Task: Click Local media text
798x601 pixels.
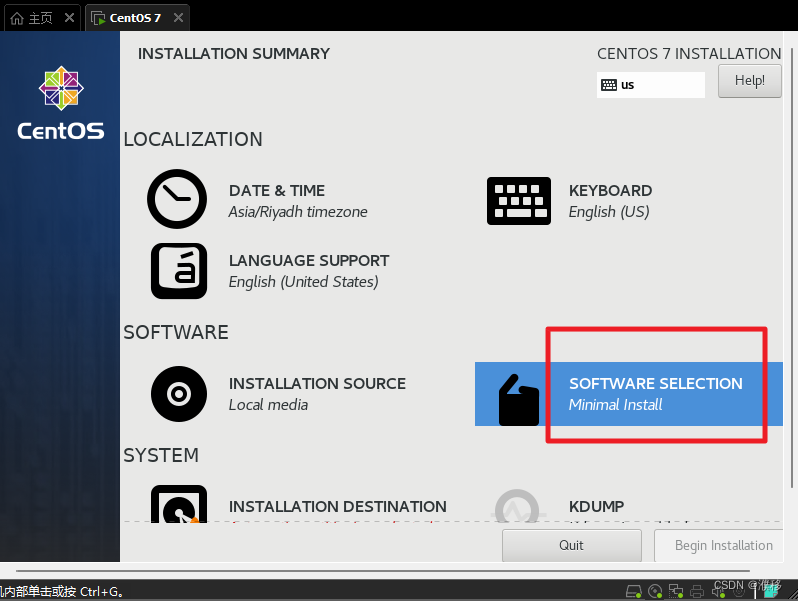Action: 268,405
